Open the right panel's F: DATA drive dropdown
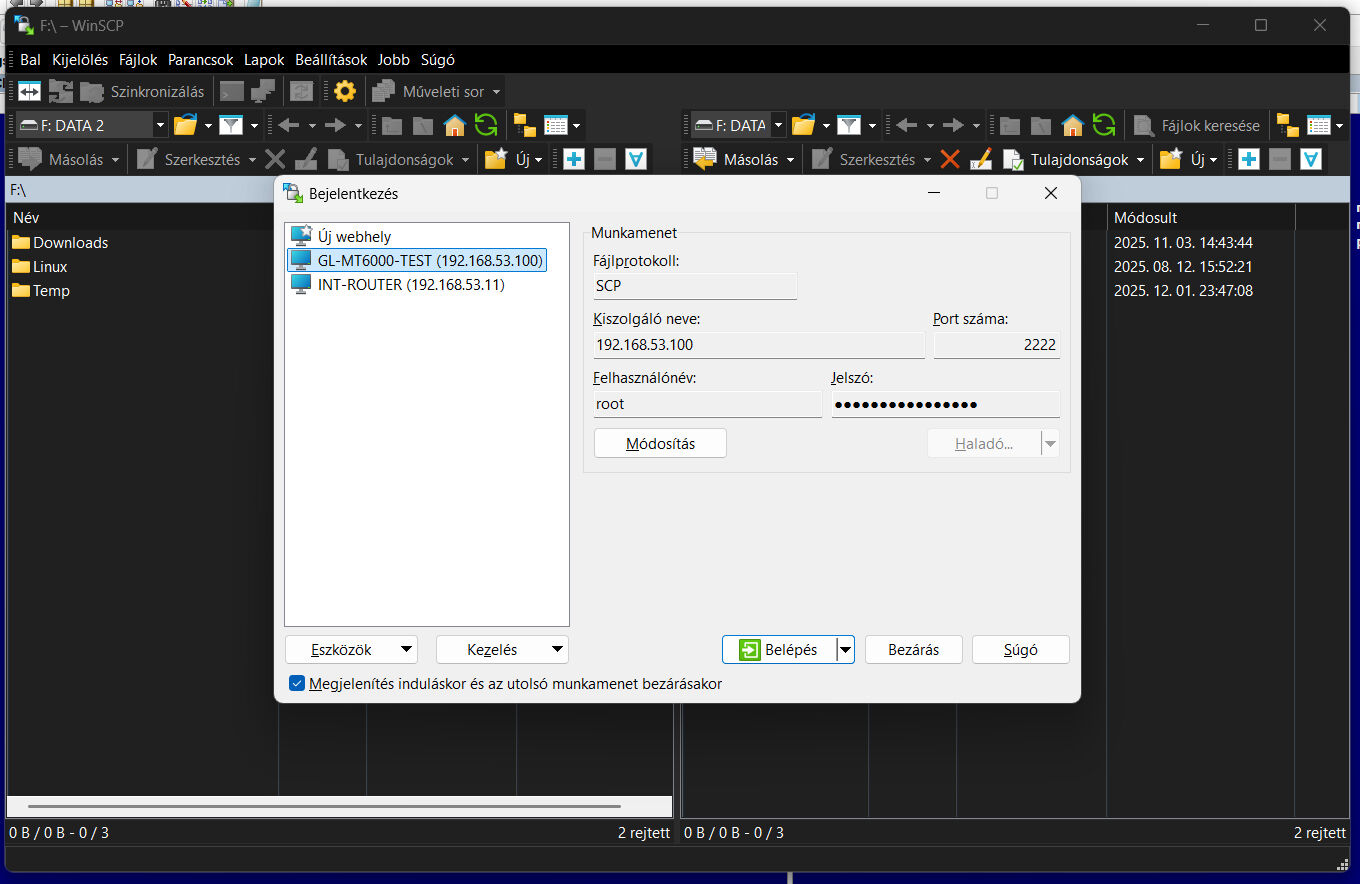The height and width of the screenshot is (884, 1360). [x=778, y=126]
